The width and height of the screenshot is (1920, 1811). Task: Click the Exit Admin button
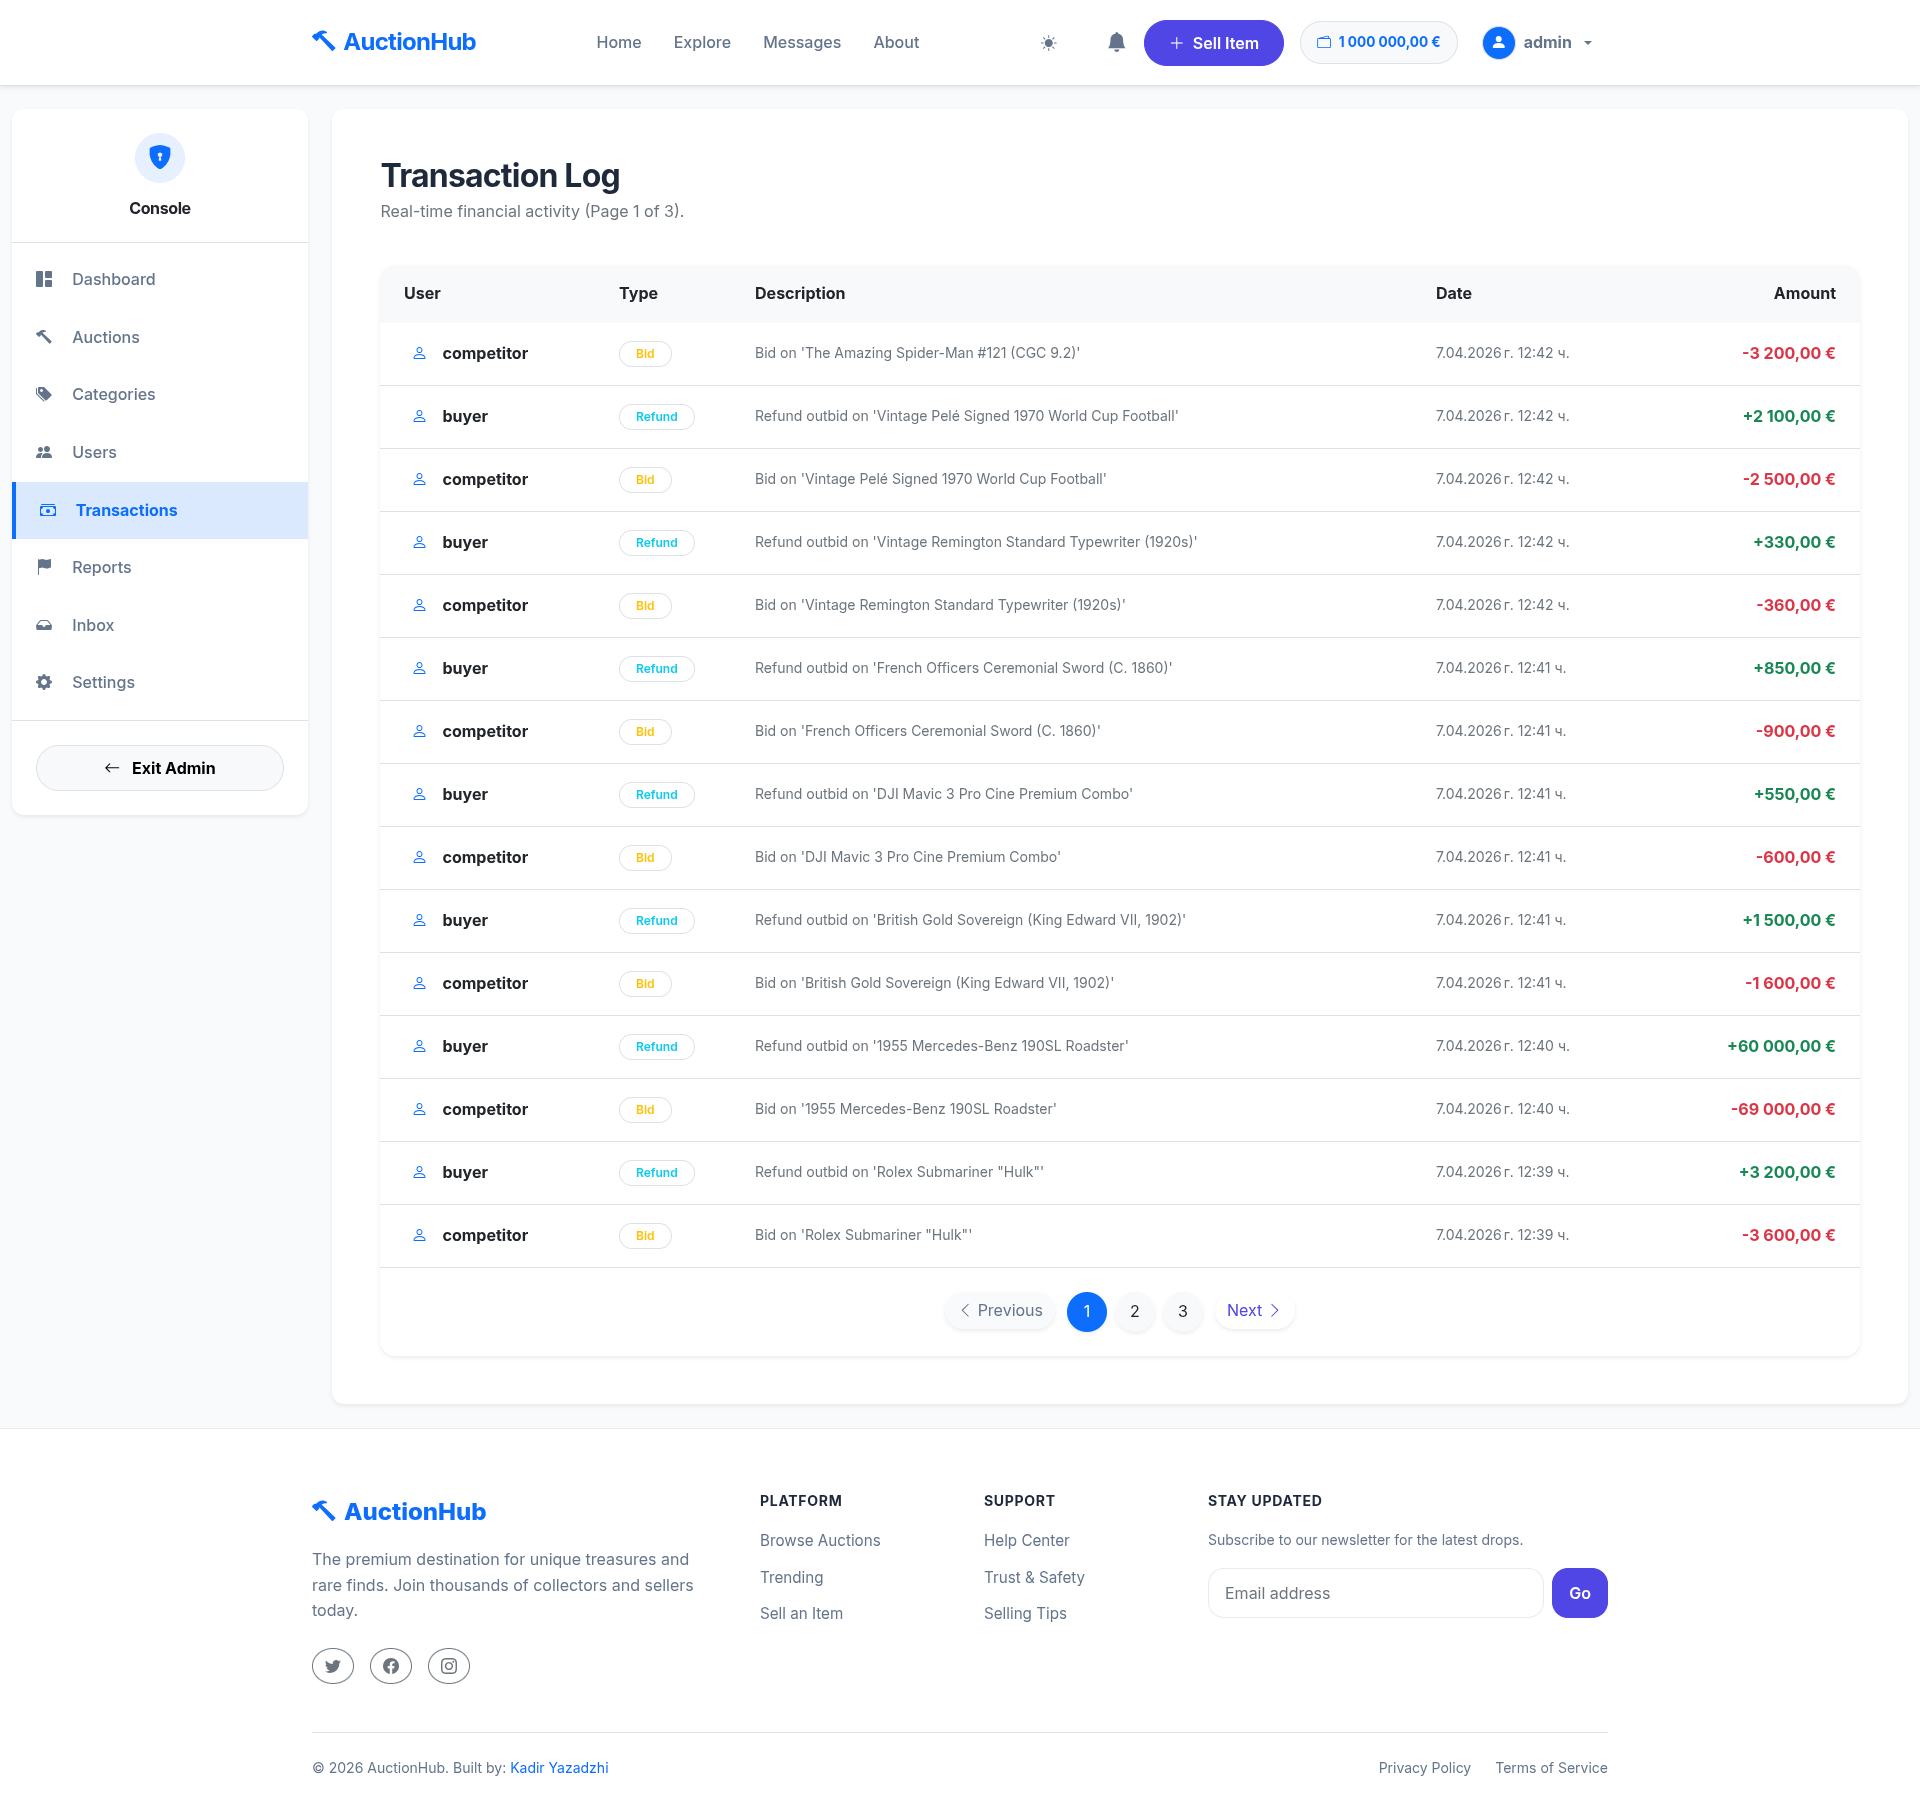coord(160,768)
